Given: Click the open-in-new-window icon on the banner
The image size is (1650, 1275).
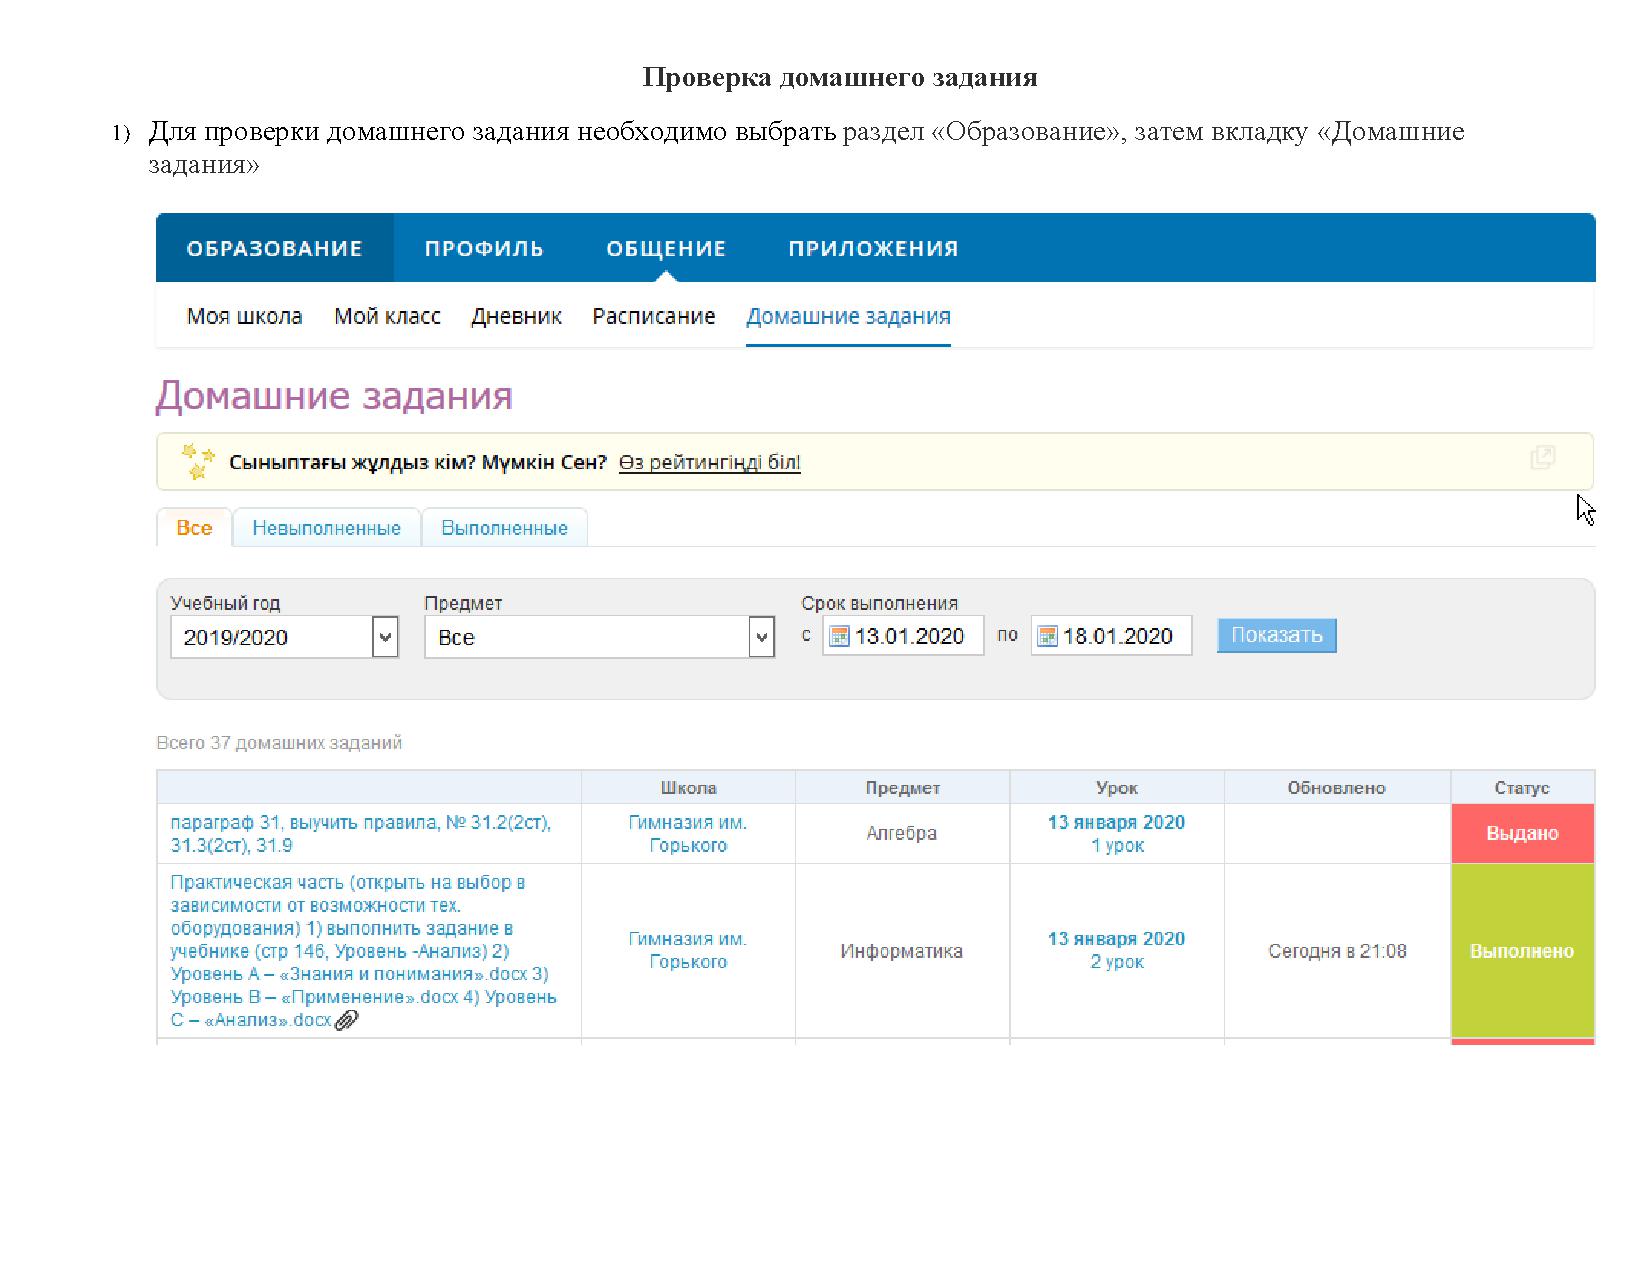Looking at the screenshot, I should tap(1543, 458).
